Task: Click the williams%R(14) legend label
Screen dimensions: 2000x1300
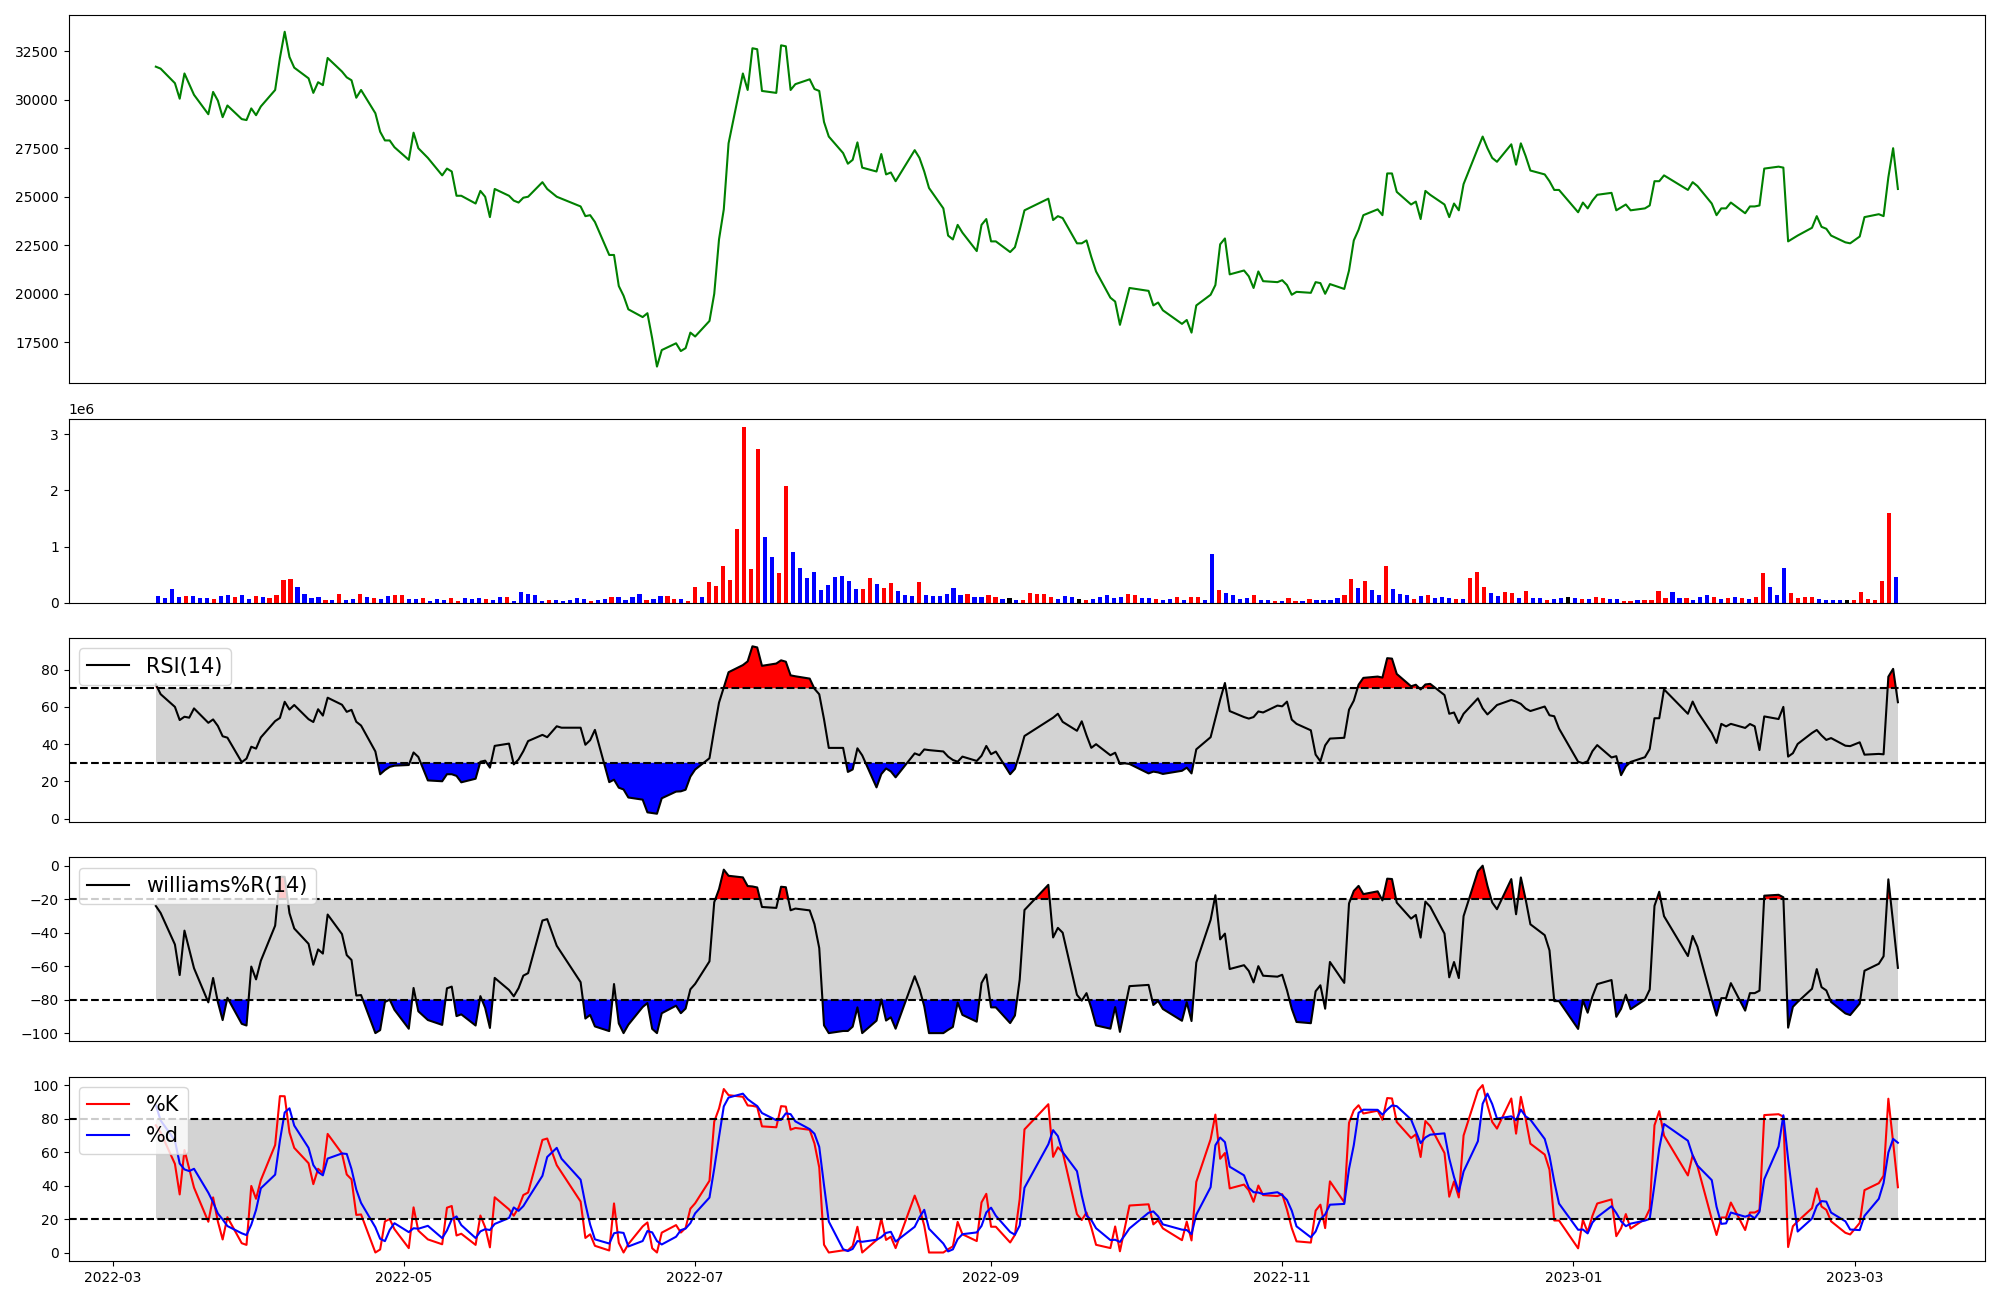Action: [x=226, y=885]
